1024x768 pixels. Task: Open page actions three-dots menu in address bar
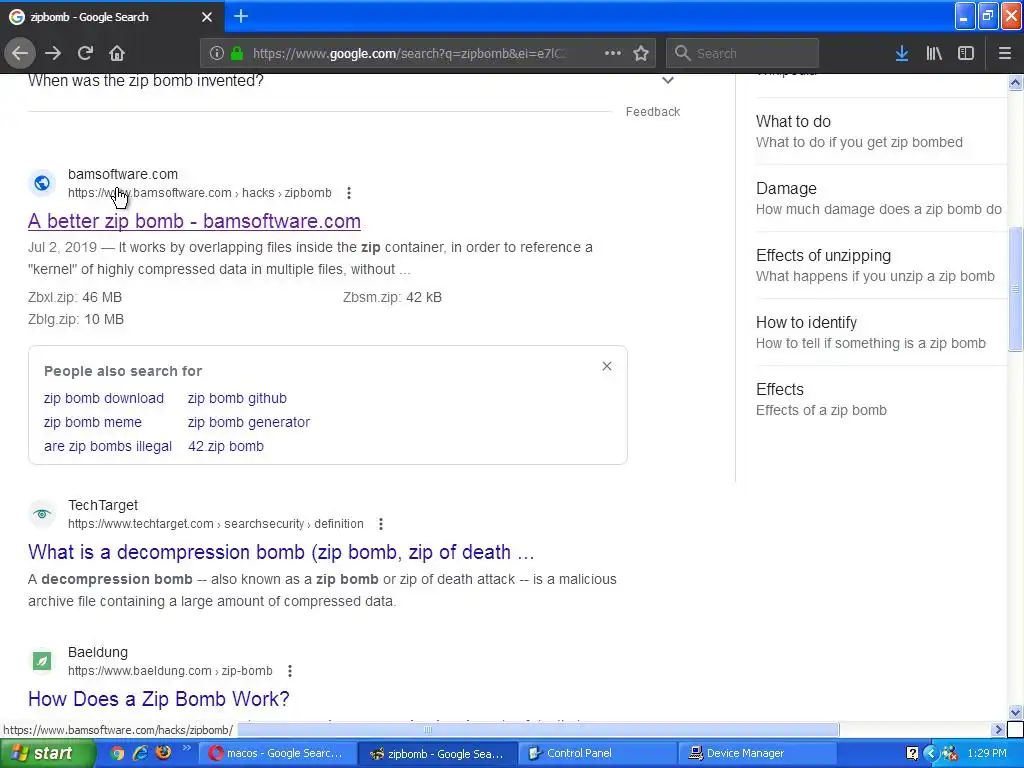click(613, 53)
